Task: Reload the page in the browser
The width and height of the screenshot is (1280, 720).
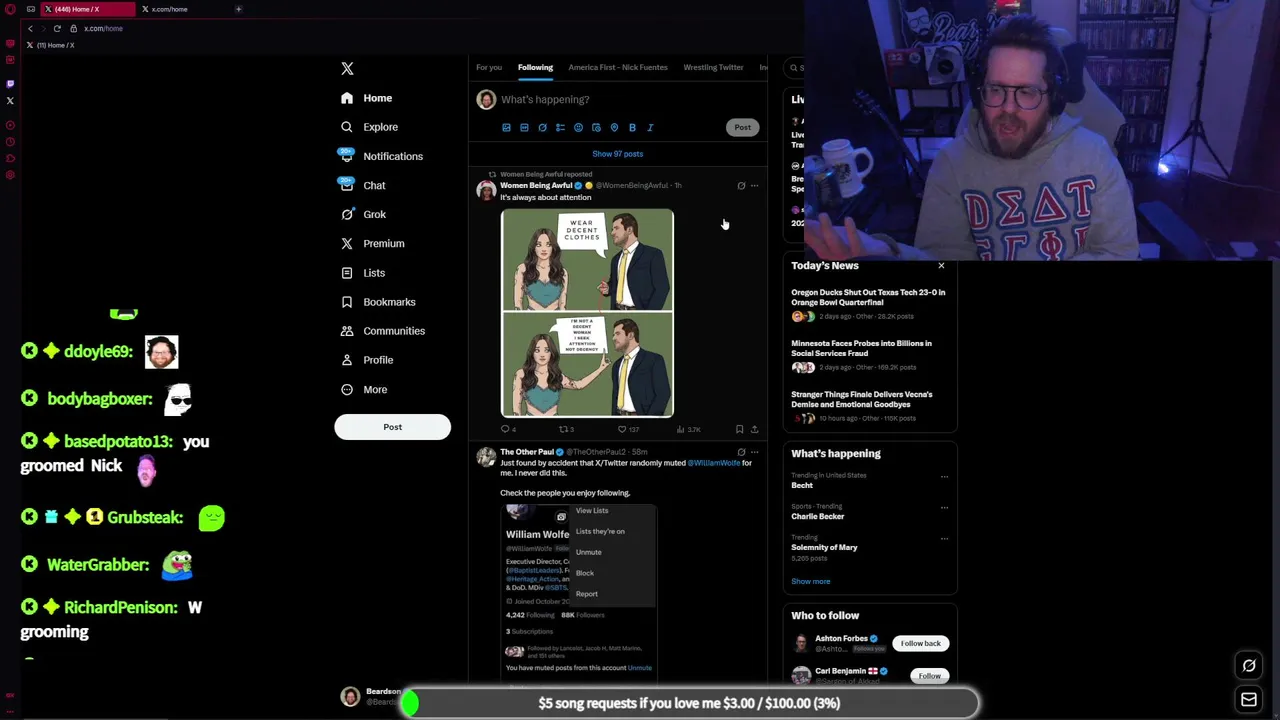Action: (57, 28)
